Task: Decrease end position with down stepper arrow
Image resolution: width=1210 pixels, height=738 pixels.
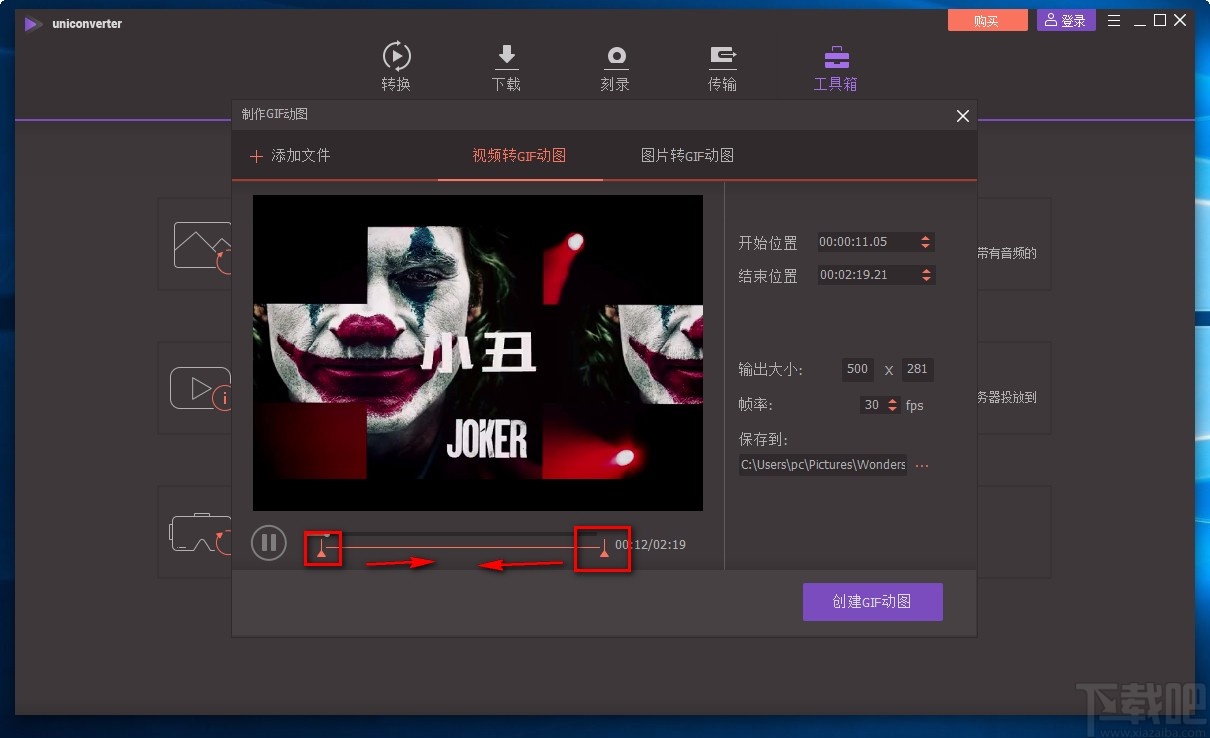Action: coord(926,280)
